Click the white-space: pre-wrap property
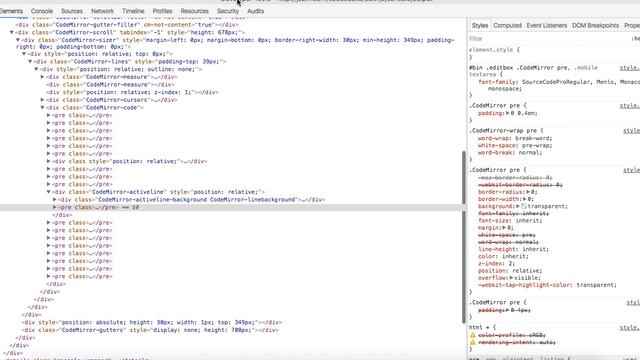The image size is (640, 360). [x=515, y=145]
